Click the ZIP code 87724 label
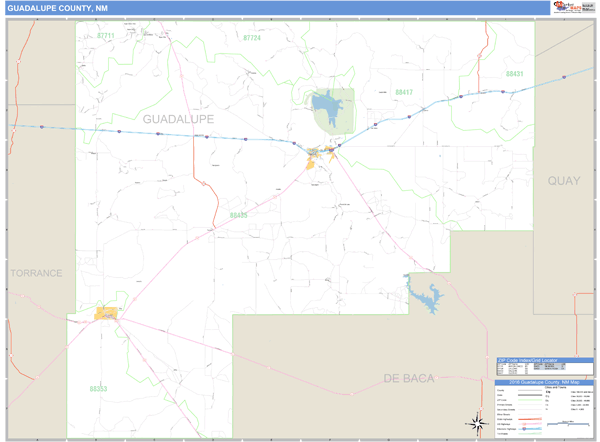 click(x=251, y=37)
